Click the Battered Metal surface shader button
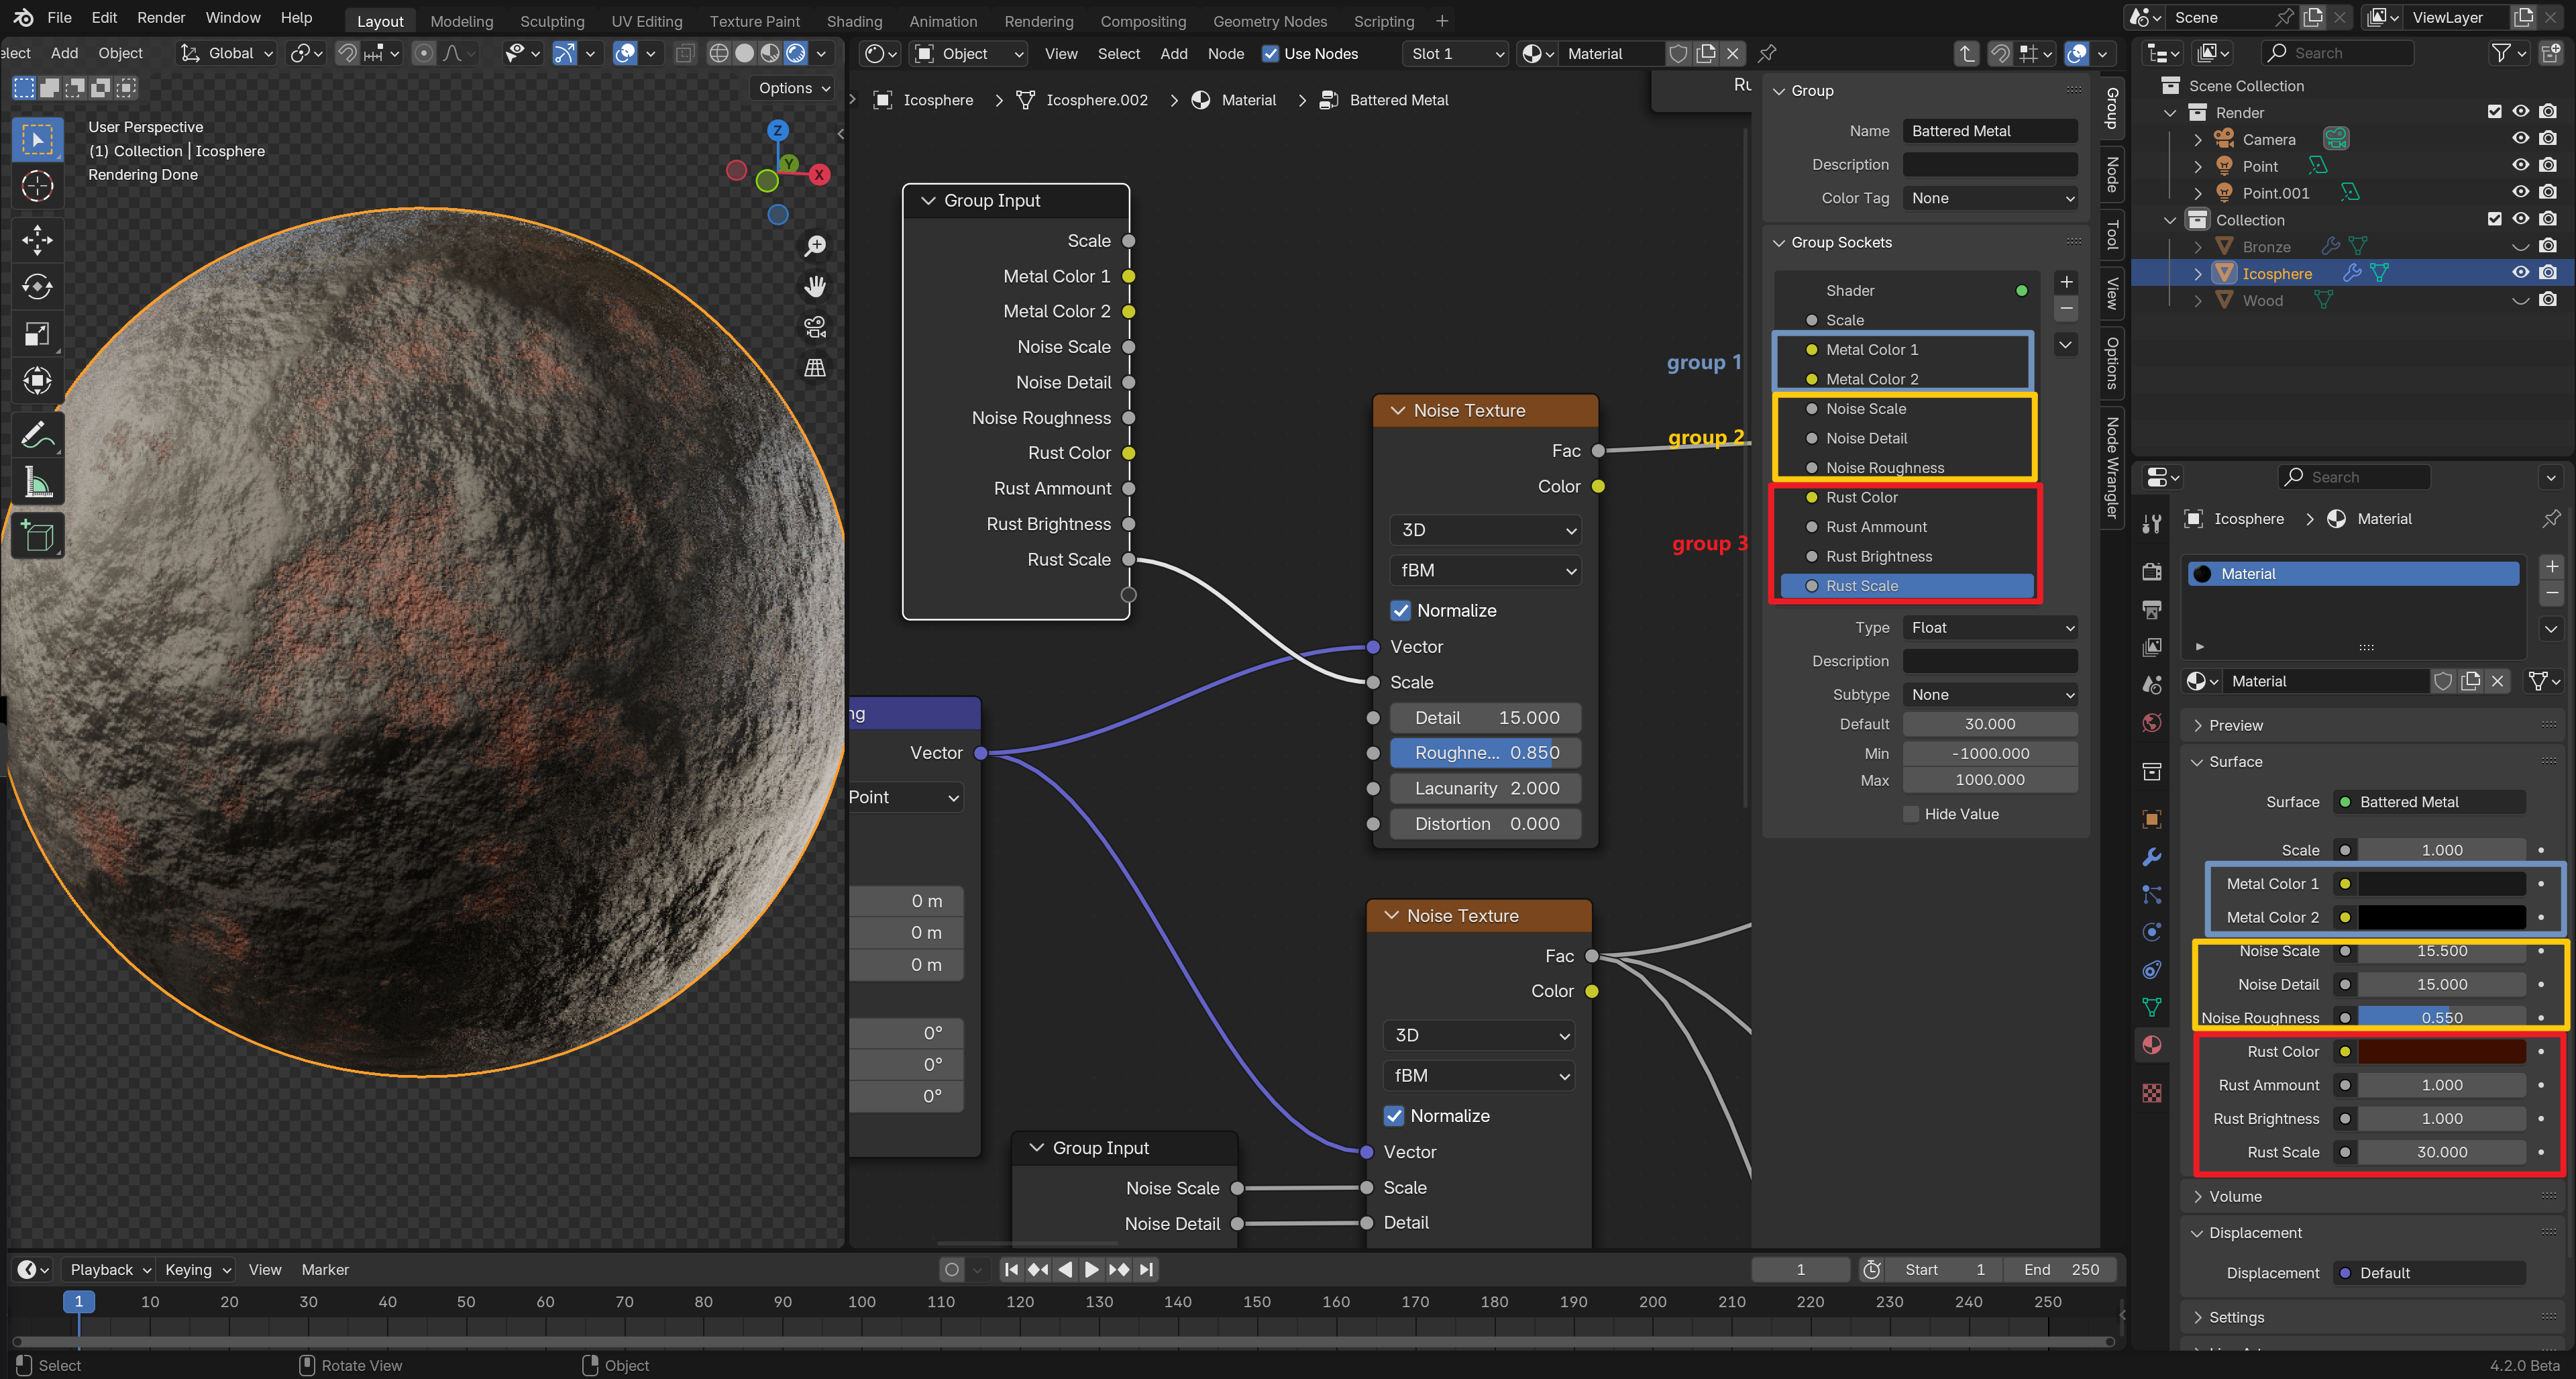 pos(2430,802)
